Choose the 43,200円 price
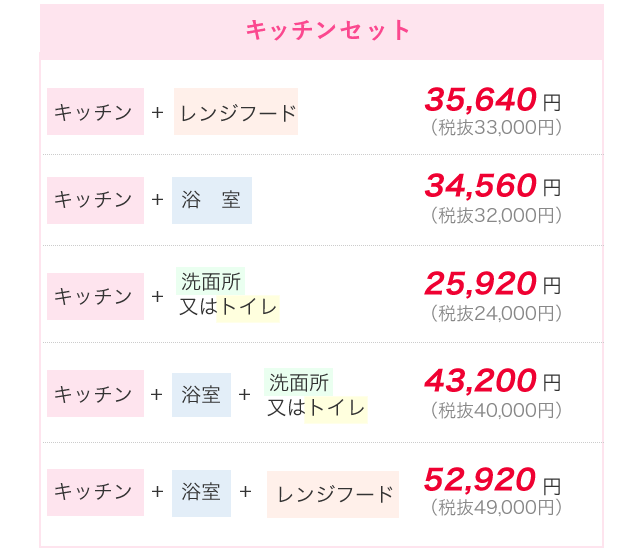Viewport: 640px width, 548px height. coord(492,381)
